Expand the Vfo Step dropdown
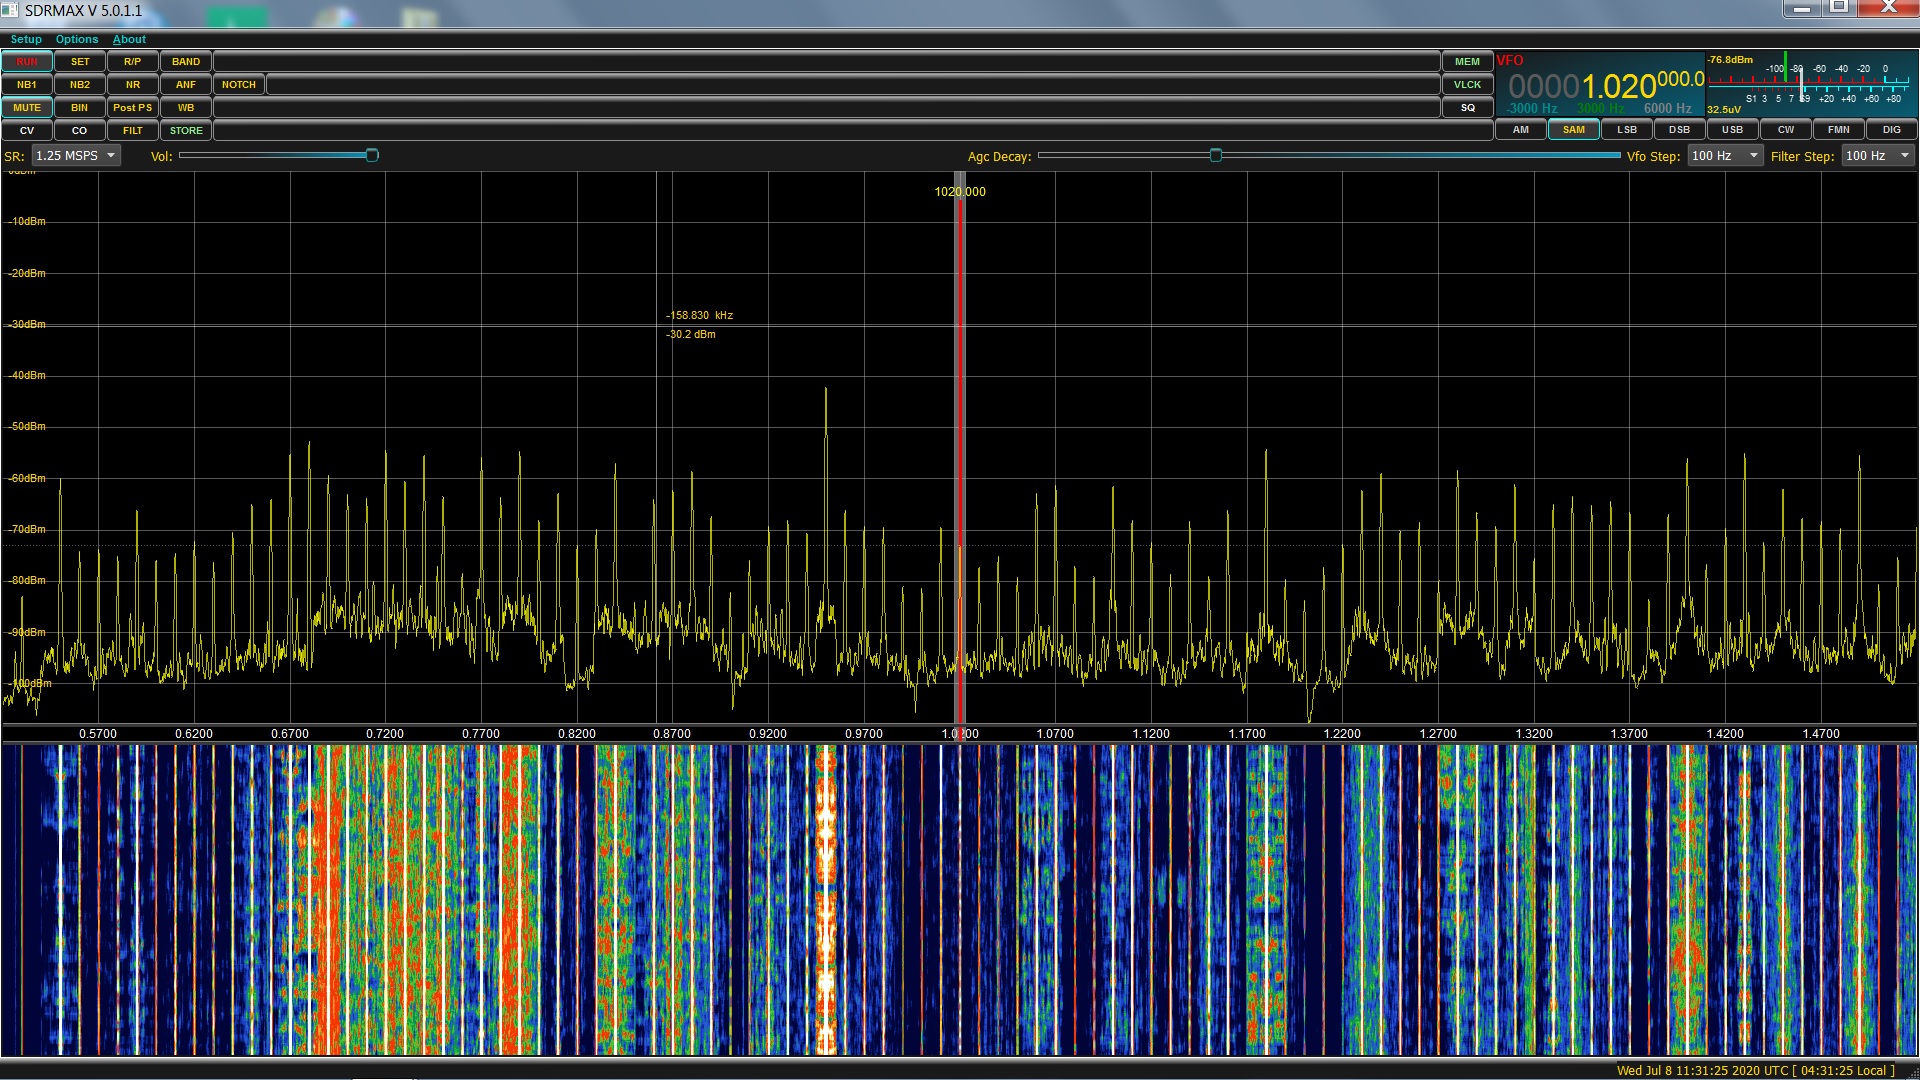The height and width of the screenshot is (1080, 1920). pyautogui.click(x=1725, y=156)
